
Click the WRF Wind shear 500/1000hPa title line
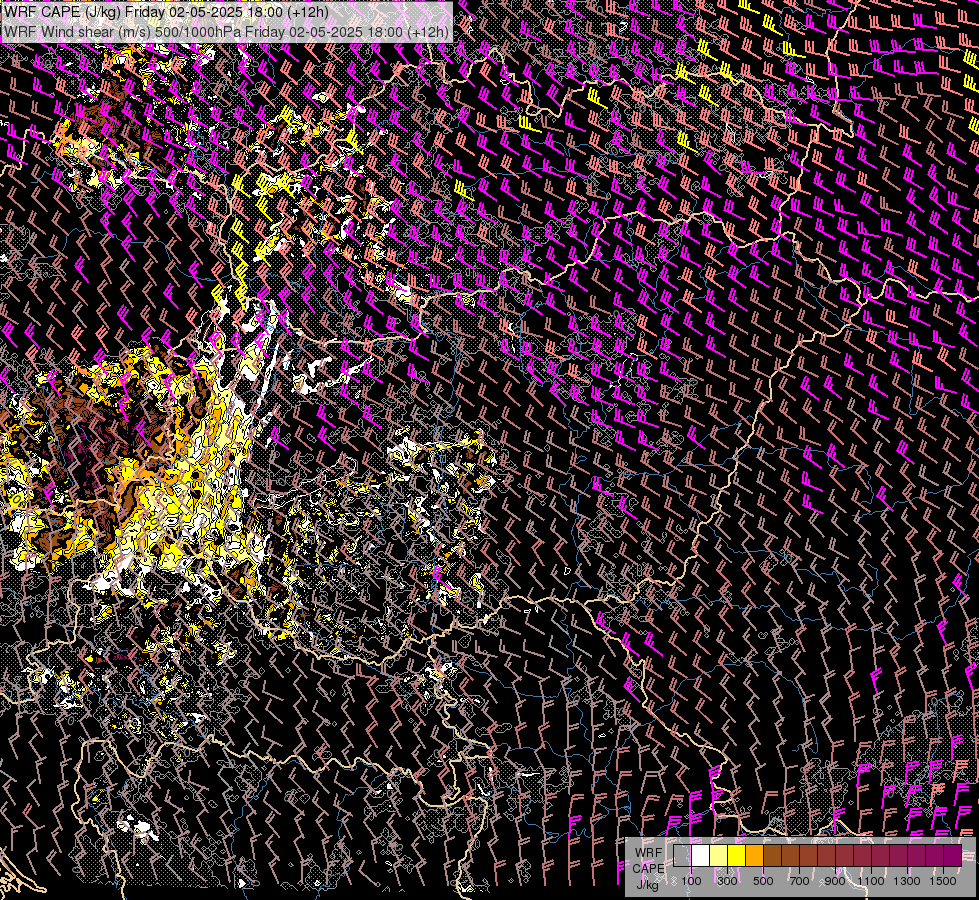tap(226, 32)
